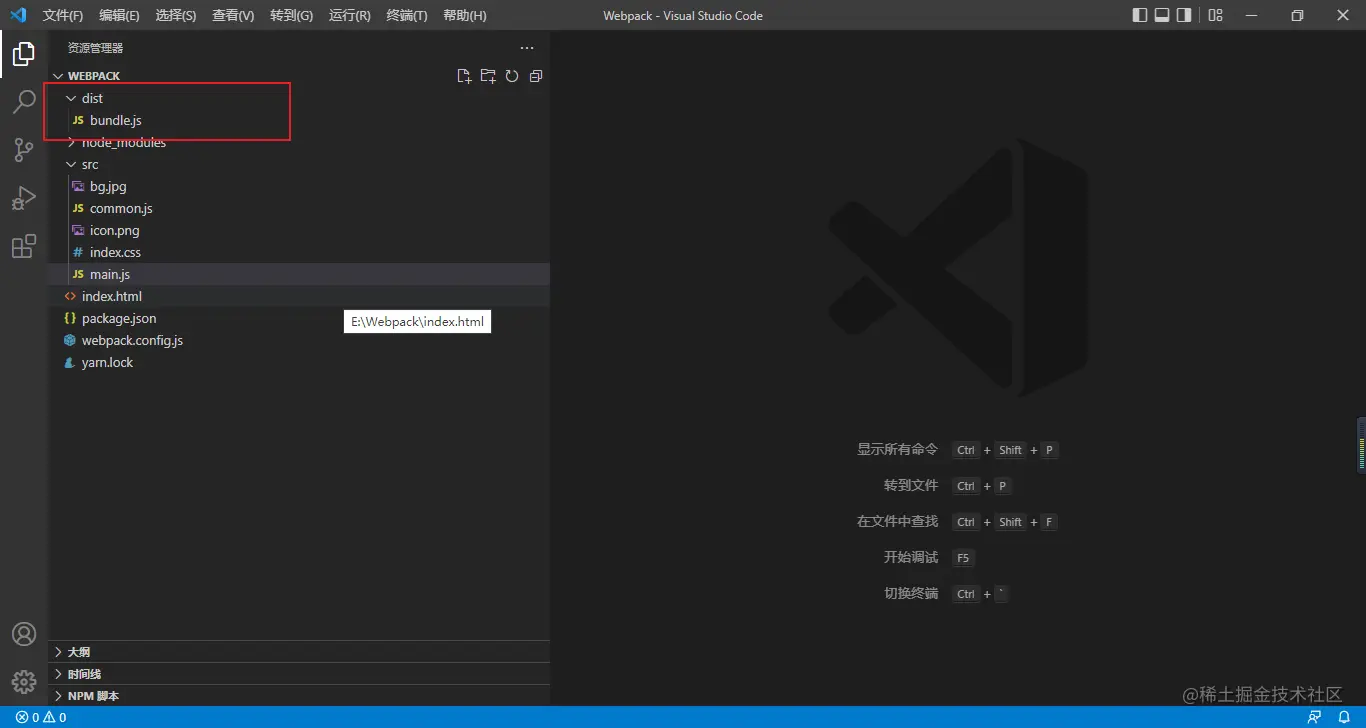Open the Explorer view in activity bar
The width and height of the screenshot is (1366, 728).
[24, 54]
